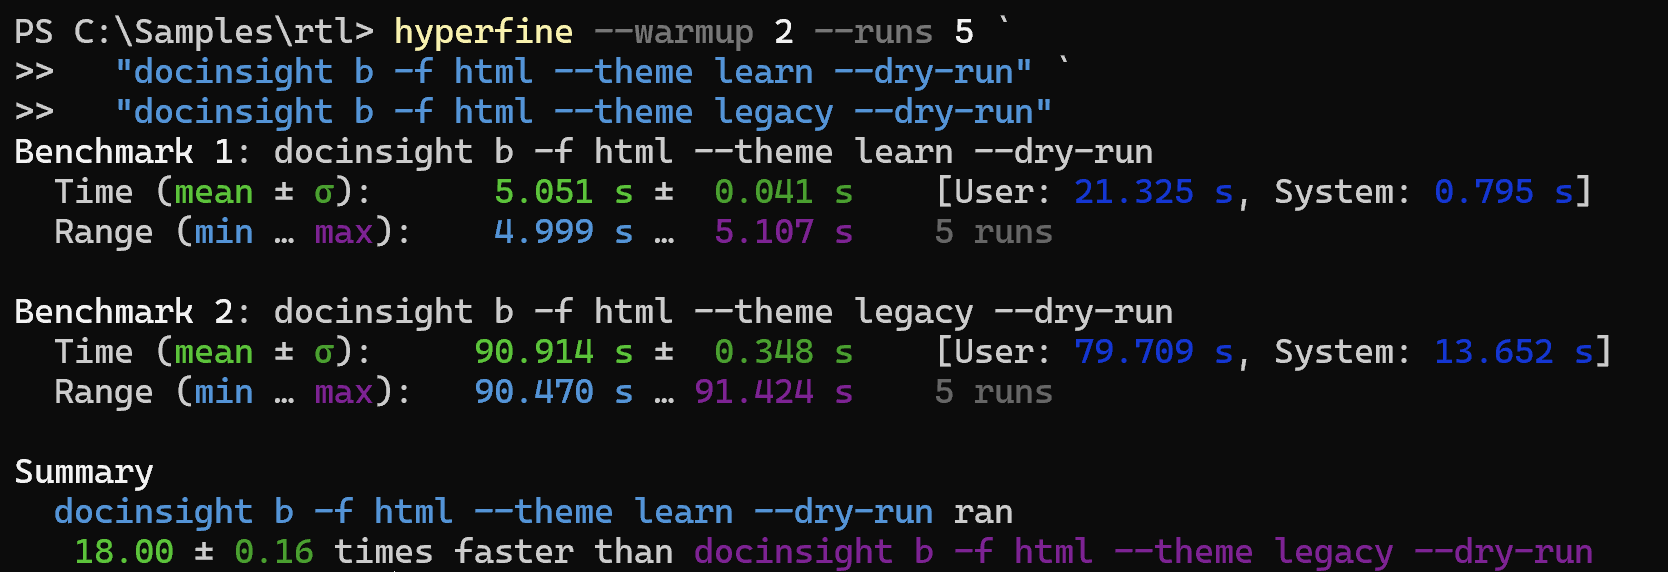Select the 5.051 s mean time value
This screenshot has height=572, width=1668.
(x=563, y=192)
